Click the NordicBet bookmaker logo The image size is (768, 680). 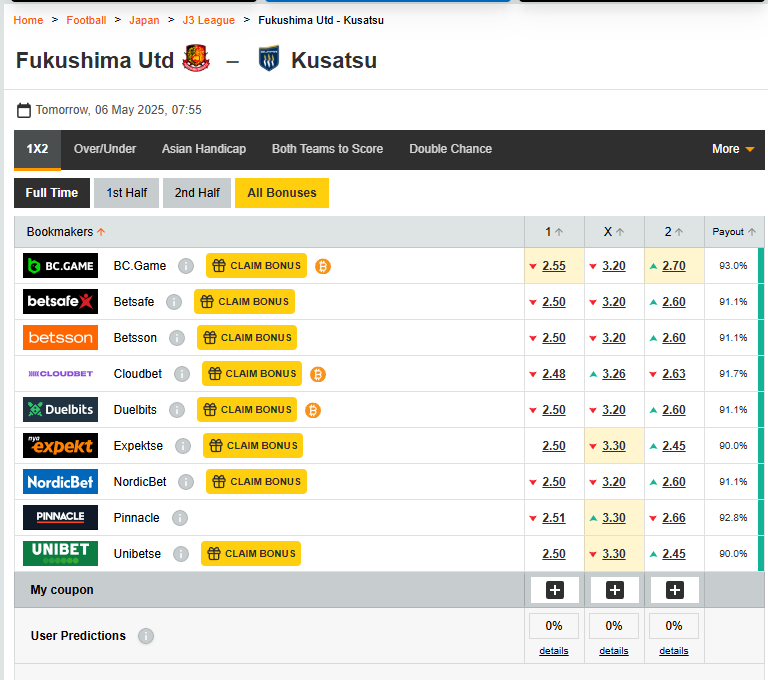60,482
